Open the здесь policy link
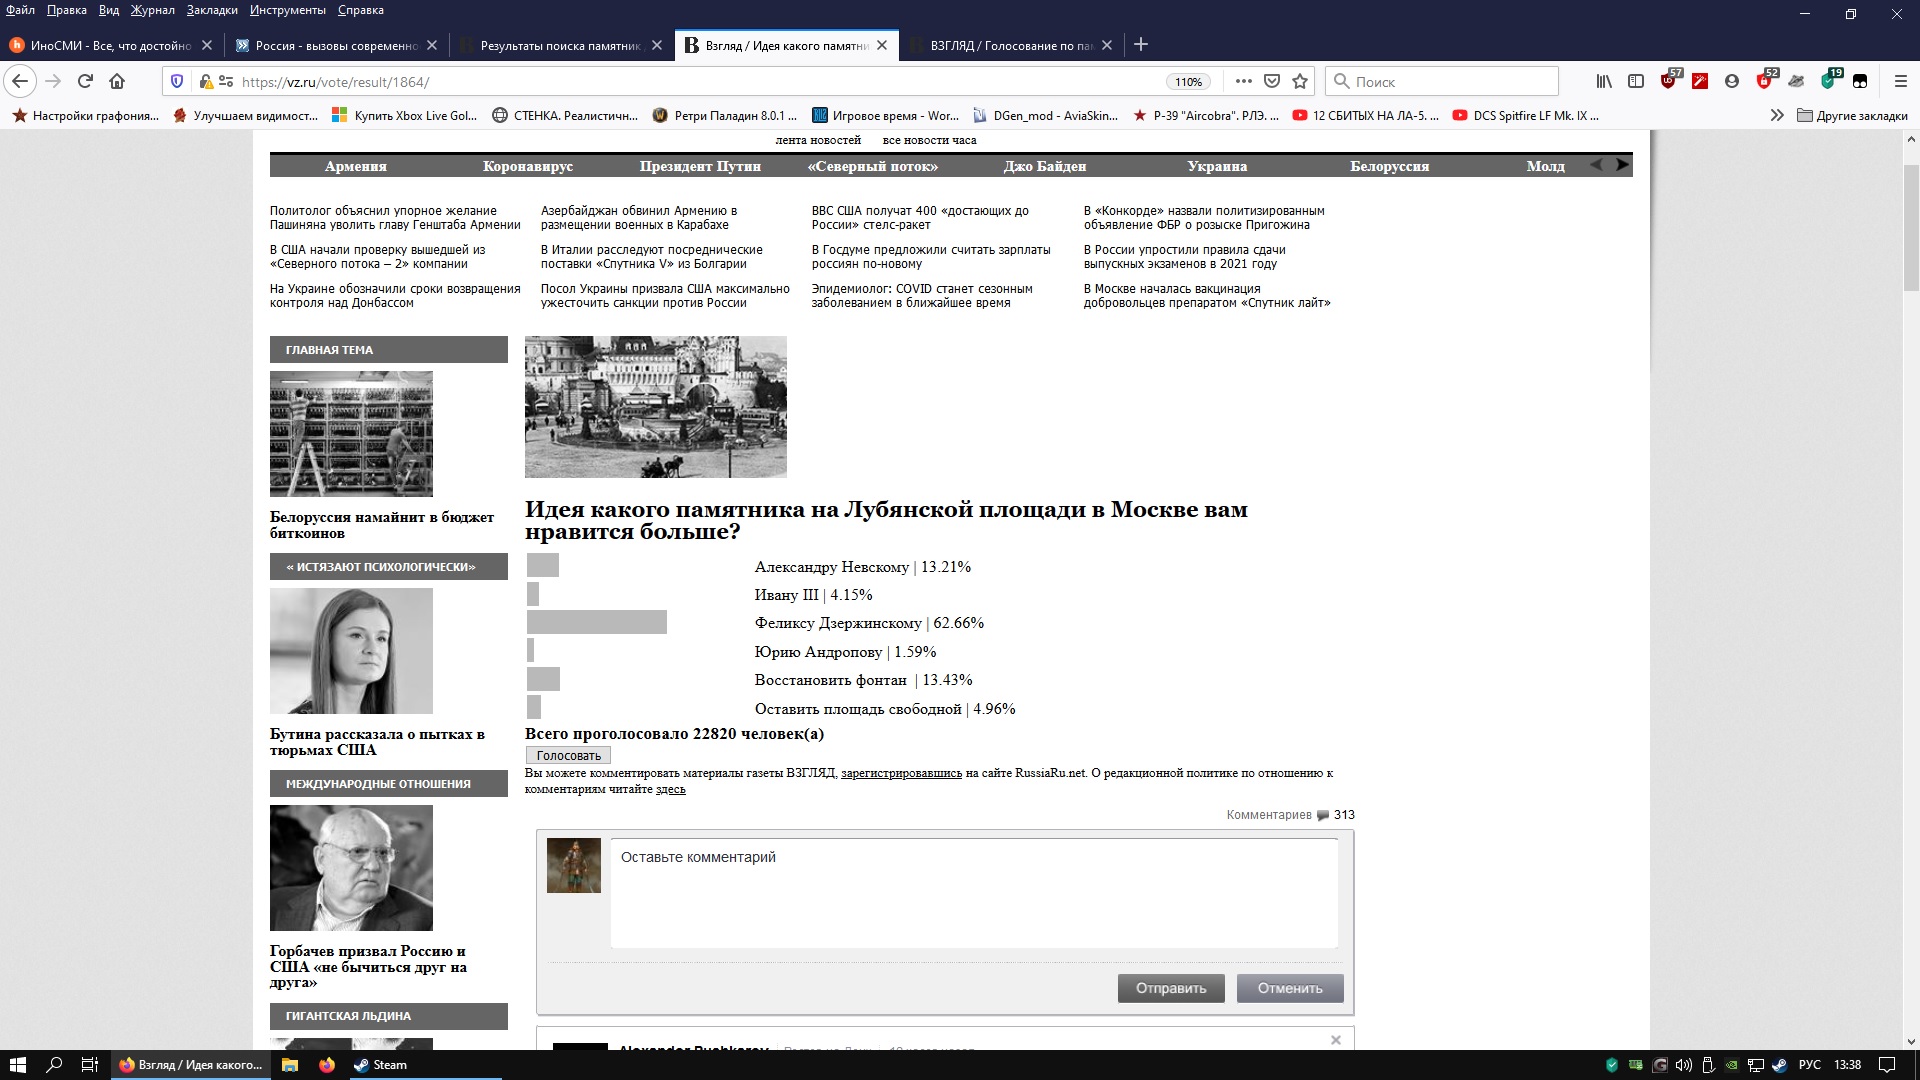This screenshot has width=1920, height=1080. pyautogui.click(x=670, y=789)
